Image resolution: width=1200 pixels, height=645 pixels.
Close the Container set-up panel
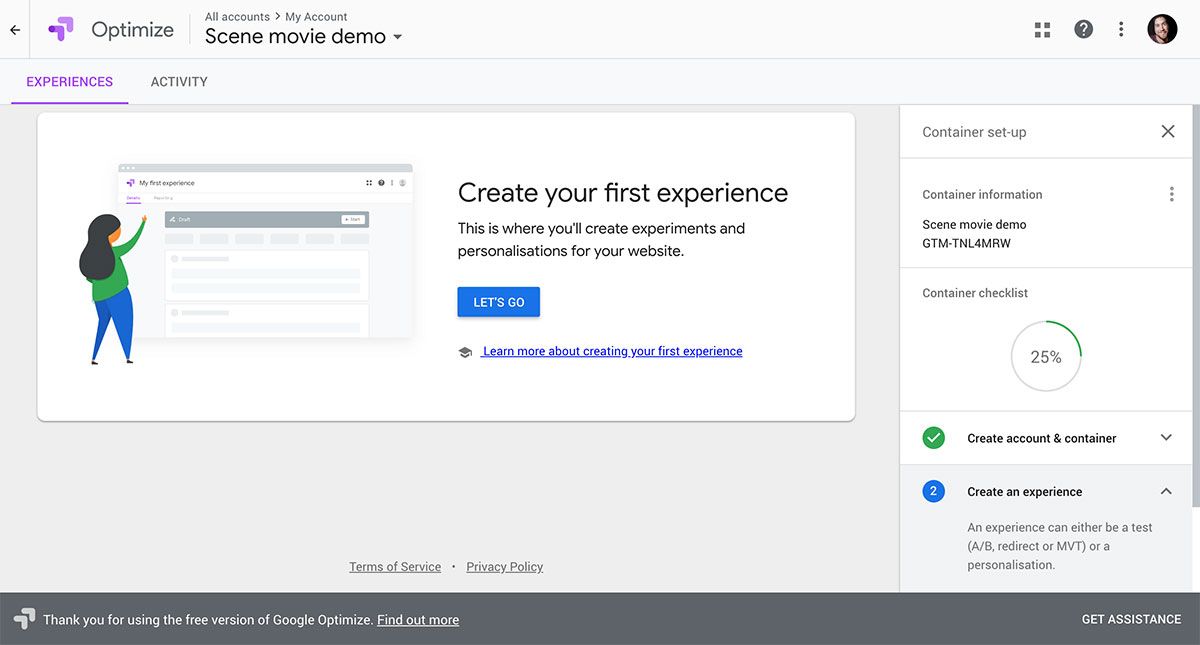(x=1167, y=131)
